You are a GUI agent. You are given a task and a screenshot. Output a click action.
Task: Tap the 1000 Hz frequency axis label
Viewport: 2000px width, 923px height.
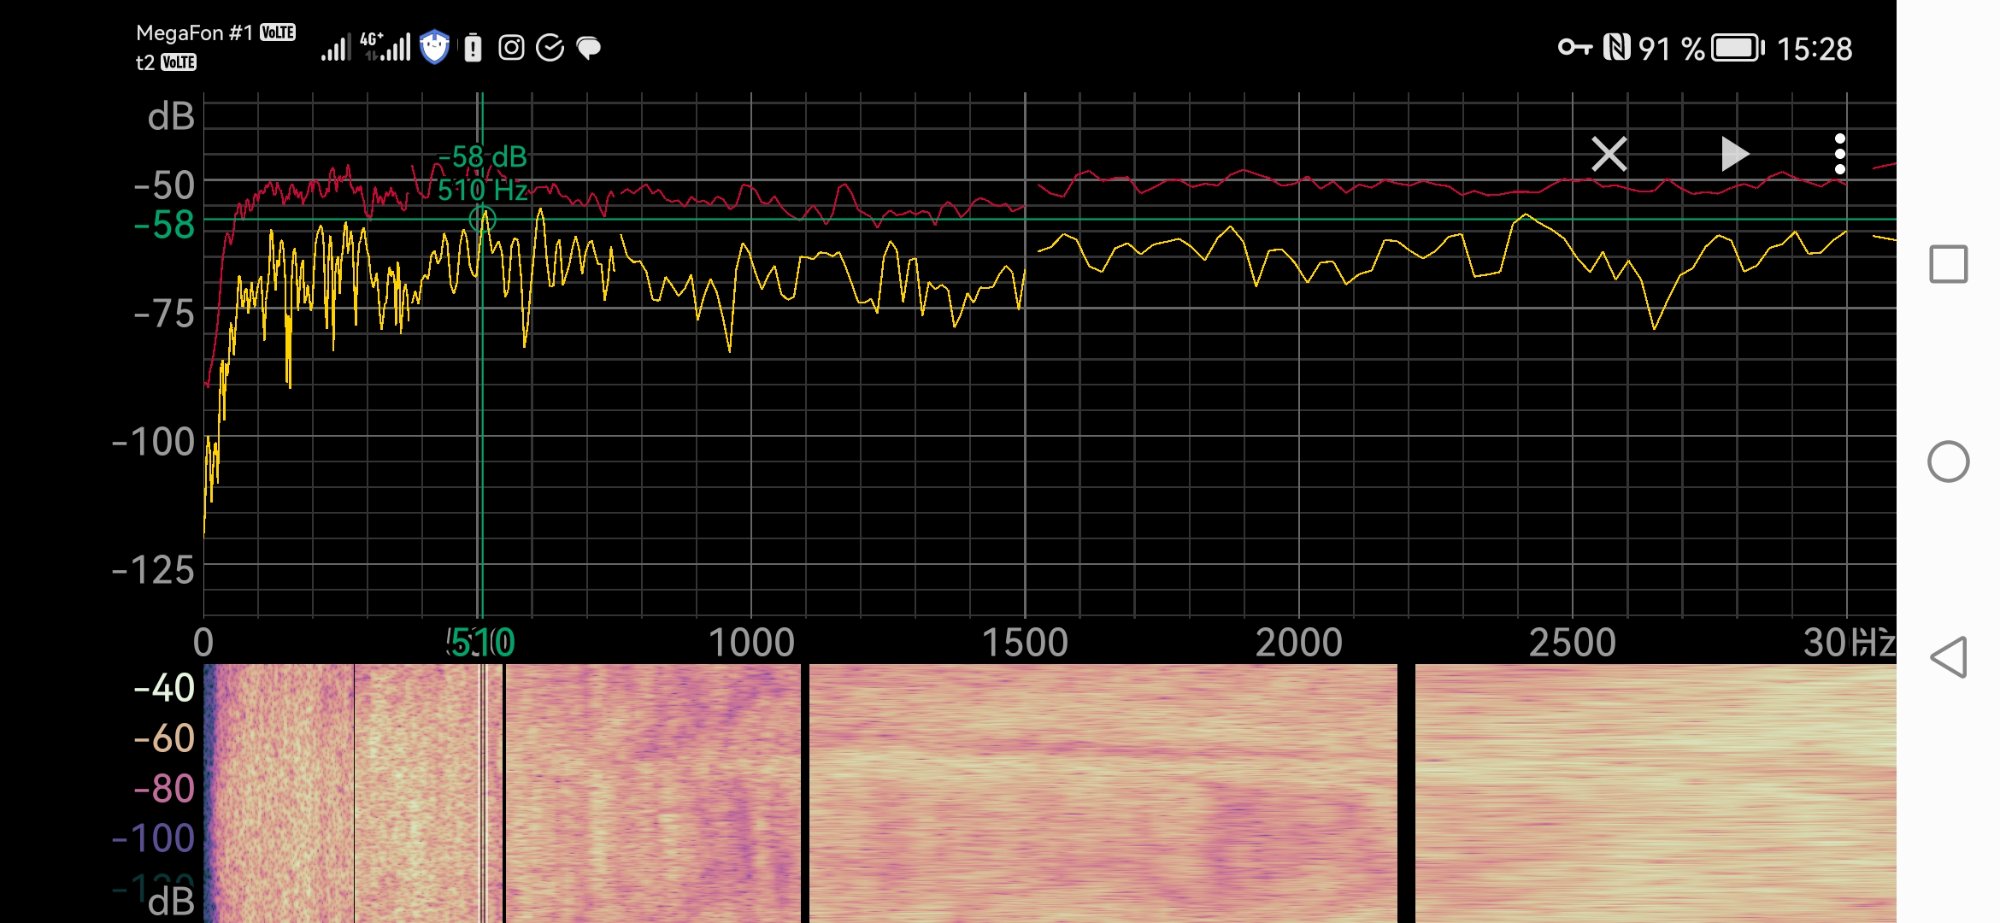(x=751, y=642)
